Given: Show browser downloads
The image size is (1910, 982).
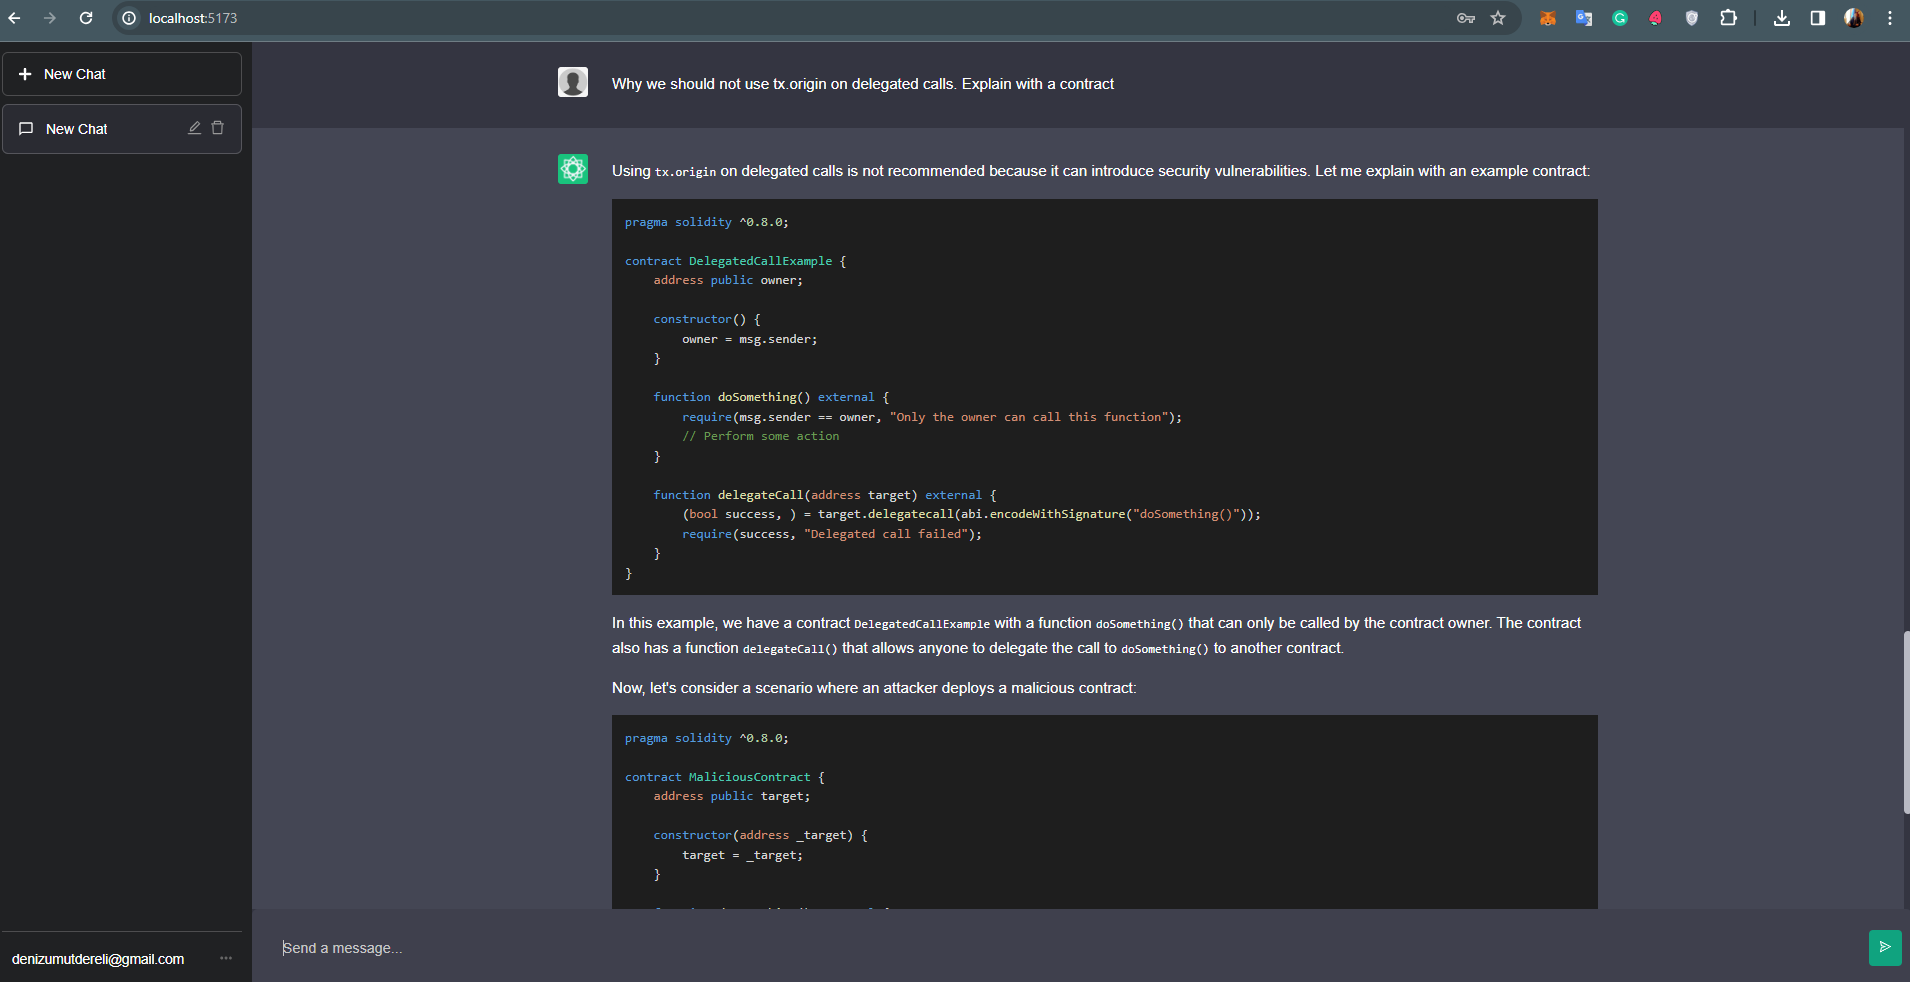Looking at the screenshot, I should (x=1782, y=18).
